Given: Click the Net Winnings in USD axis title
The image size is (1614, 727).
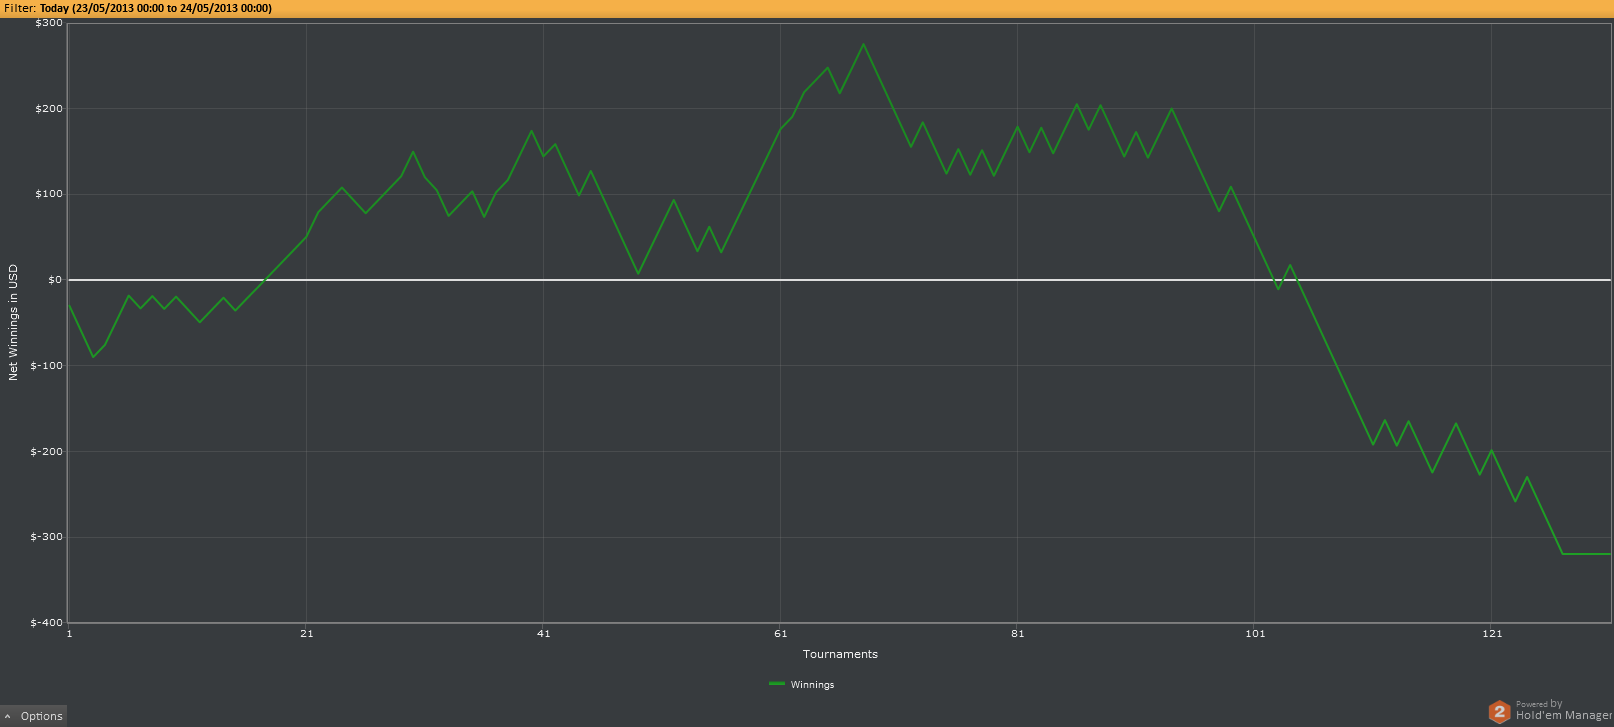Looking at the screenshot, I should tap(13, 322).
